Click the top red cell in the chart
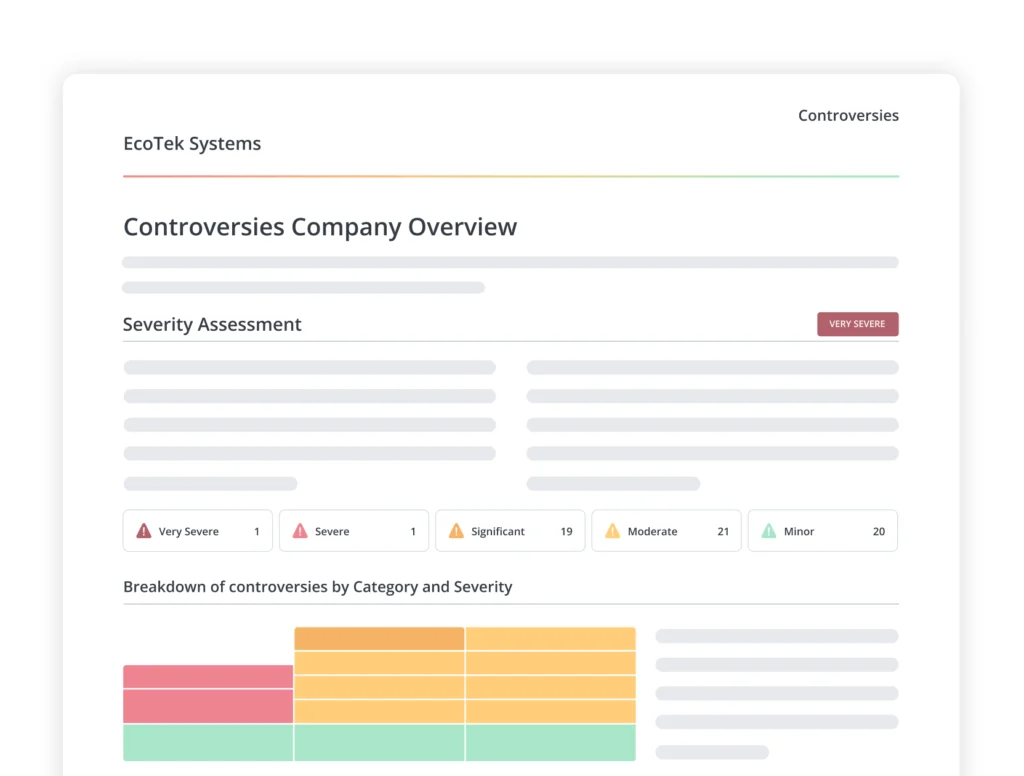 208,677
